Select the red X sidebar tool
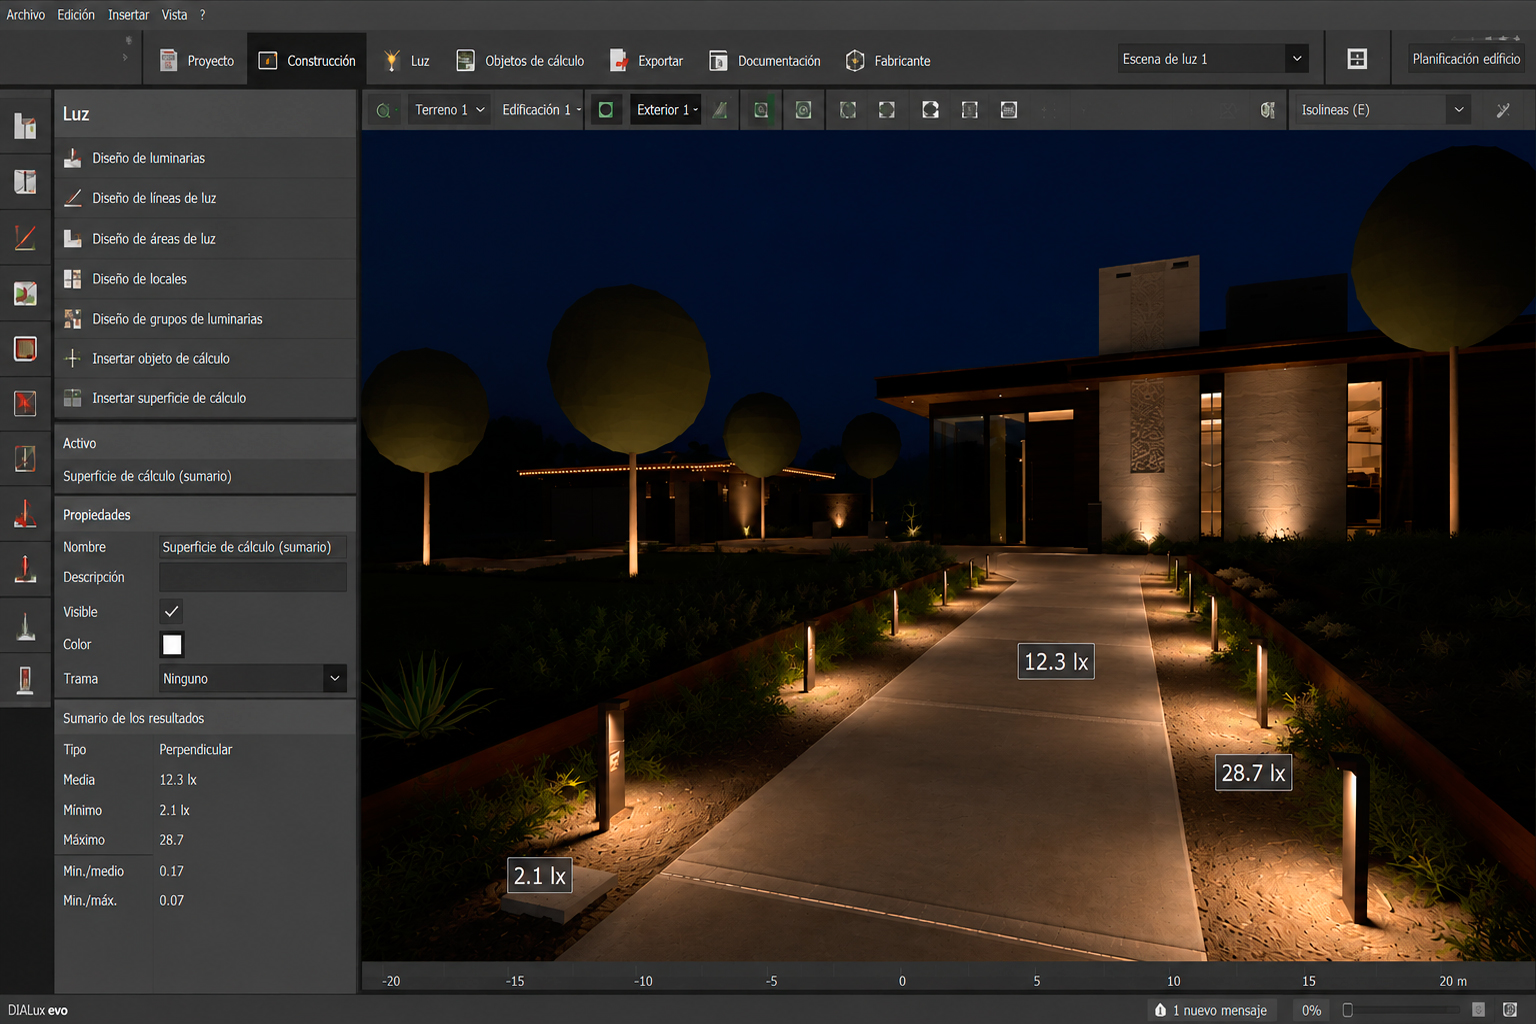Screen dimensions: 1536x1024 point(25,403)
